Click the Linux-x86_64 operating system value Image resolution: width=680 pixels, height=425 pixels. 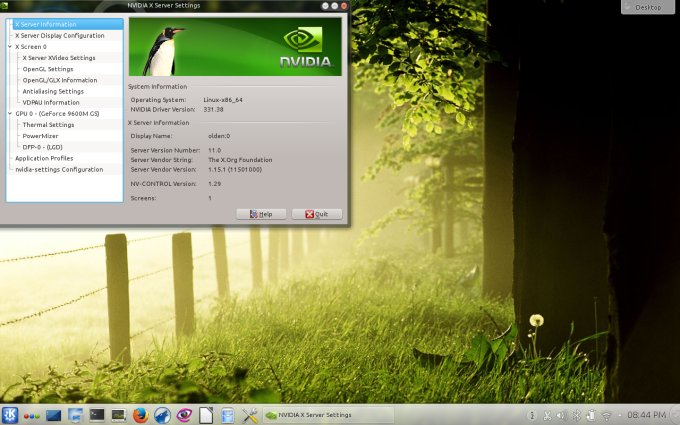click(223, 100)
